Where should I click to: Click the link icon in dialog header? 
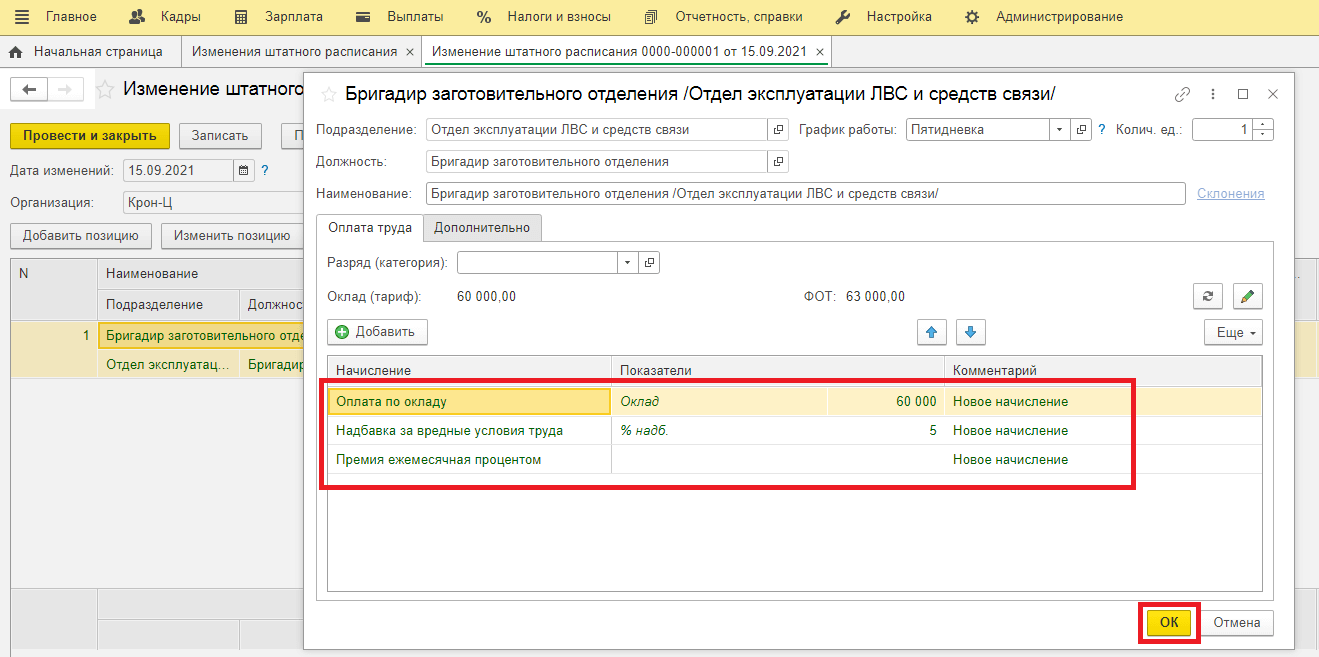(1182, 94)
